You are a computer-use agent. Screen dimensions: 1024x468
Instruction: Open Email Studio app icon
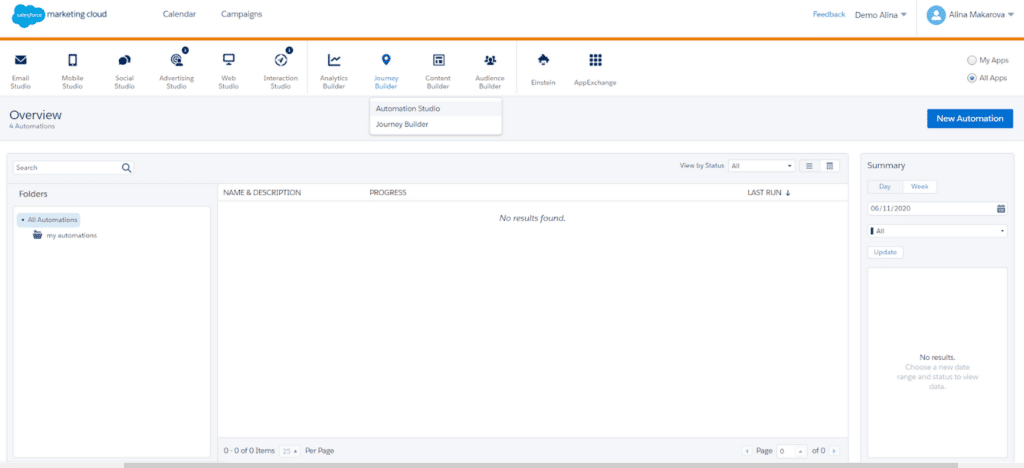click(x=20, y=60)
